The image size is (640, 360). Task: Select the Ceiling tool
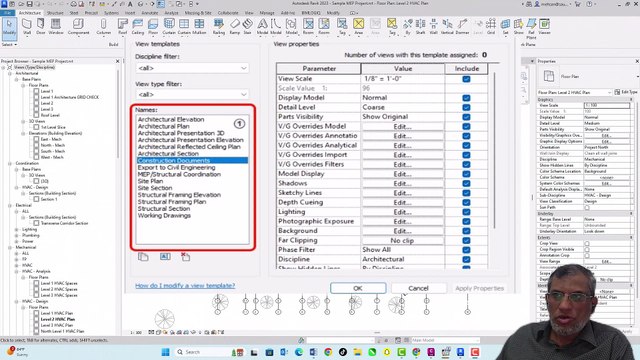pyautogui.click(x=138, y=27)
